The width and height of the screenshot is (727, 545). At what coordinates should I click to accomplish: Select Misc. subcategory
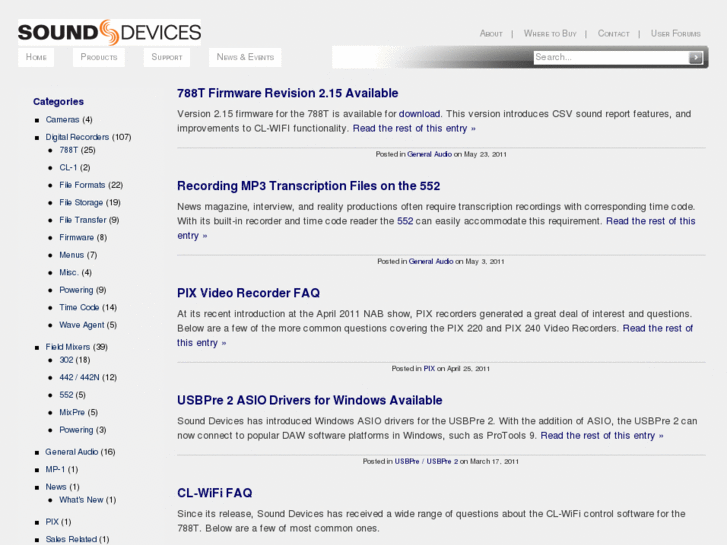(x=69, y=272)
